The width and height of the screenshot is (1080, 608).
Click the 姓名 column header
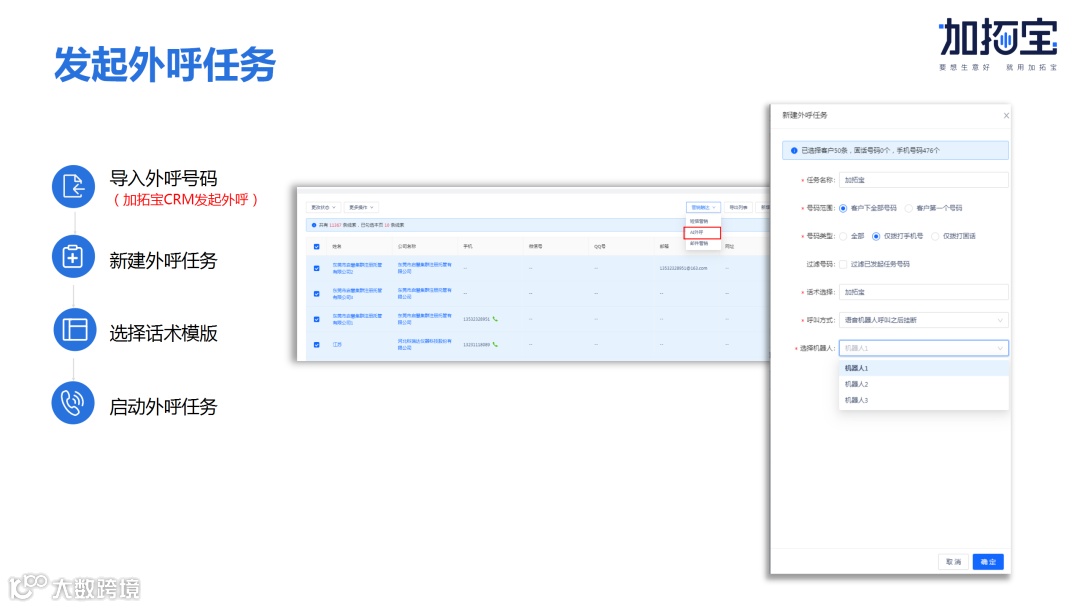point(337,247)
